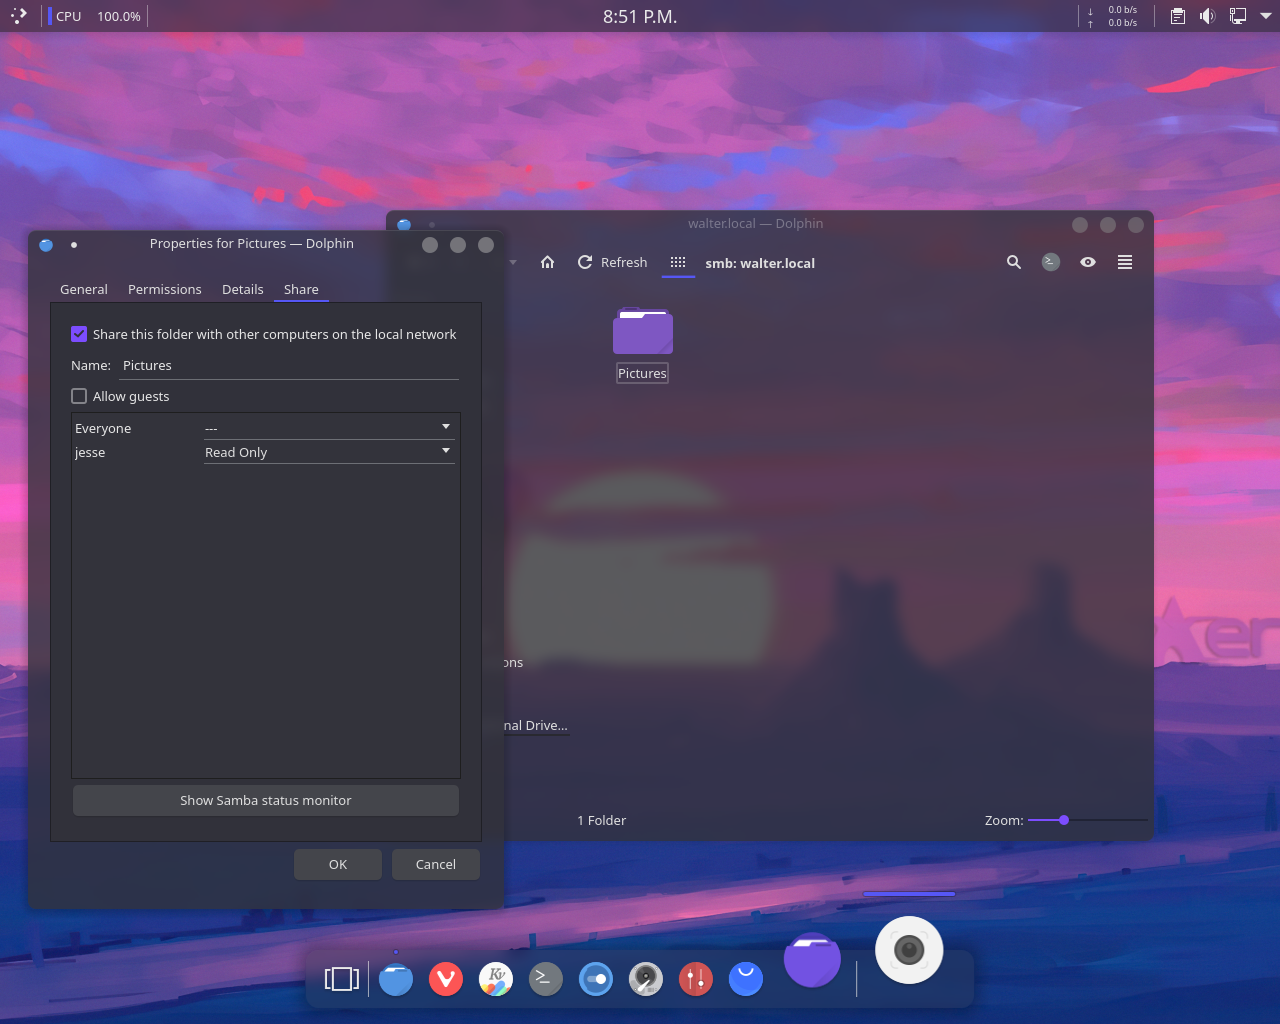Open the network connection tray icon

tap(1237, 16)
